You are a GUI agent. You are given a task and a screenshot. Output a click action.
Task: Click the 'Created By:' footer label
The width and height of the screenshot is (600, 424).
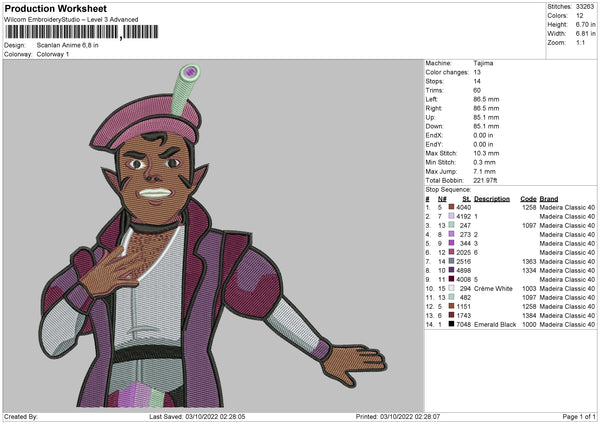[21, 417]
